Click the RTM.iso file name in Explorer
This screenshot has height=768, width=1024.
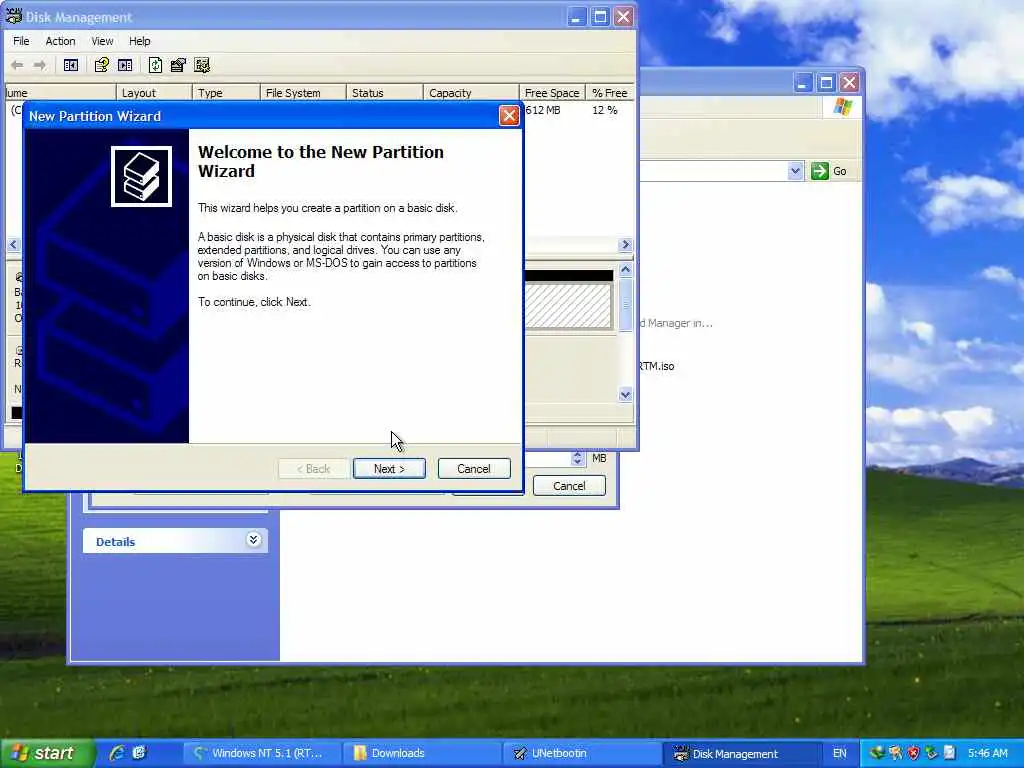tap(656, 366)
